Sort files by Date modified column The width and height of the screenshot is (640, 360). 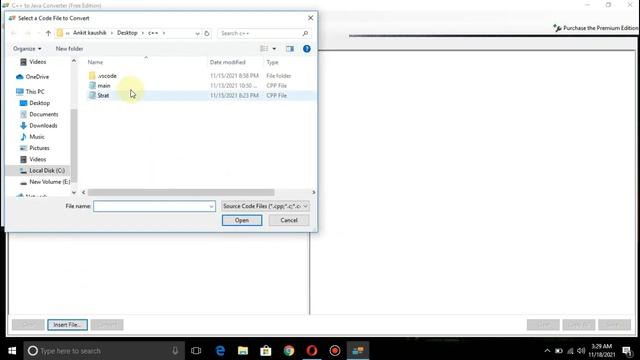(227, 62)
